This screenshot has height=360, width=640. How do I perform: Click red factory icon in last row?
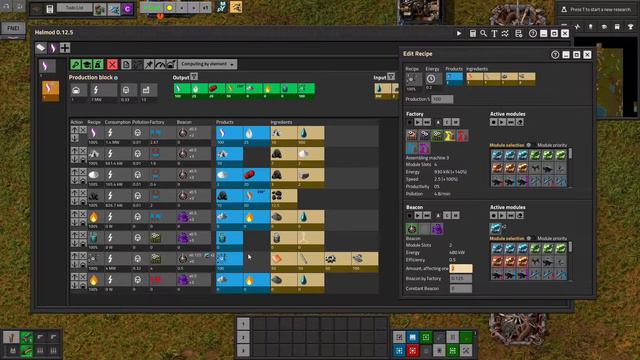coord(156,280)
